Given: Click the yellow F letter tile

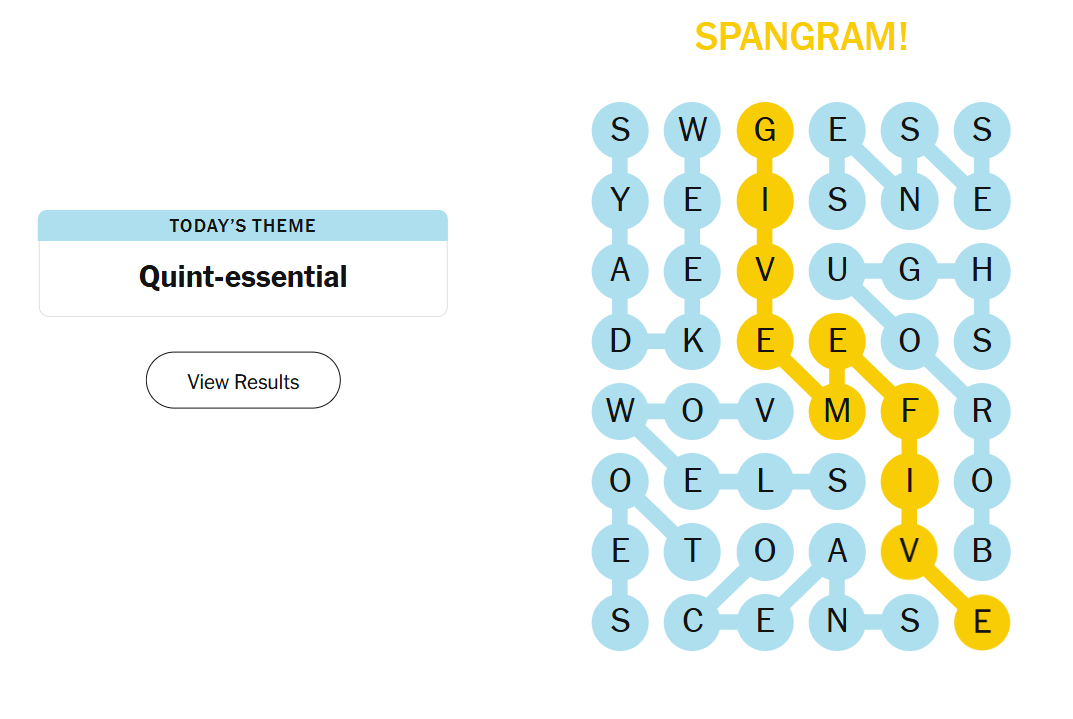Looking at the screenshot, I should (909, 411).
